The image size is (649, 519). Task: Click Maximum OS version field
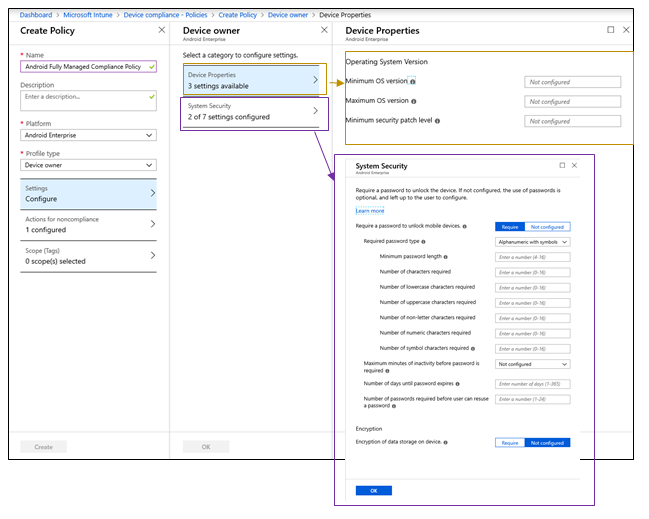[572, 101]
